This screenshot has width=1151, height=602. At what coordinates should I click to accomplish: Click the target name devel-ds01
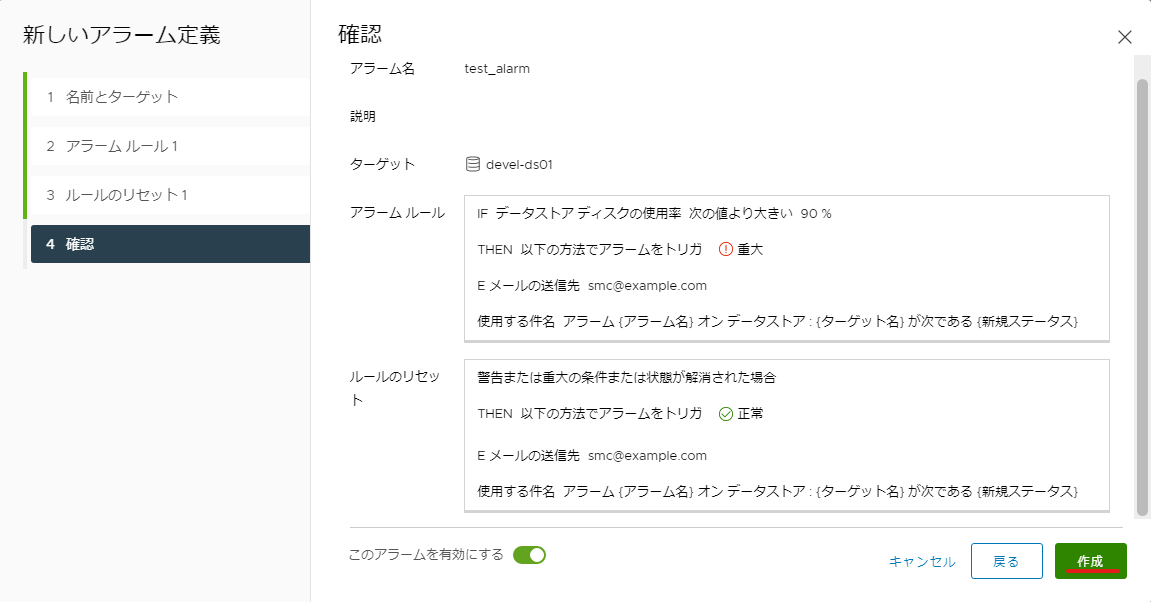pyautogui.click(x=519, y=164)
